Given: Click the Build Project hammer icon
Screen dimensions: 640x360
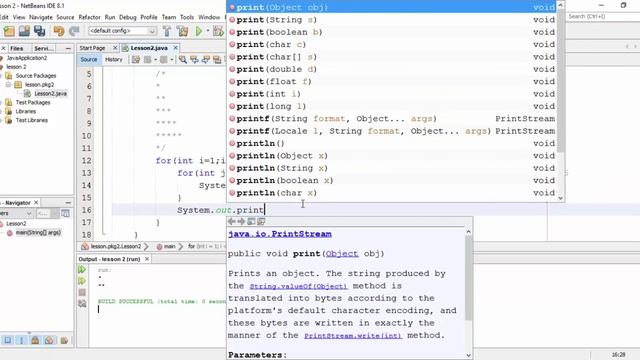Looking at the screenshot, I should point(167,31).
